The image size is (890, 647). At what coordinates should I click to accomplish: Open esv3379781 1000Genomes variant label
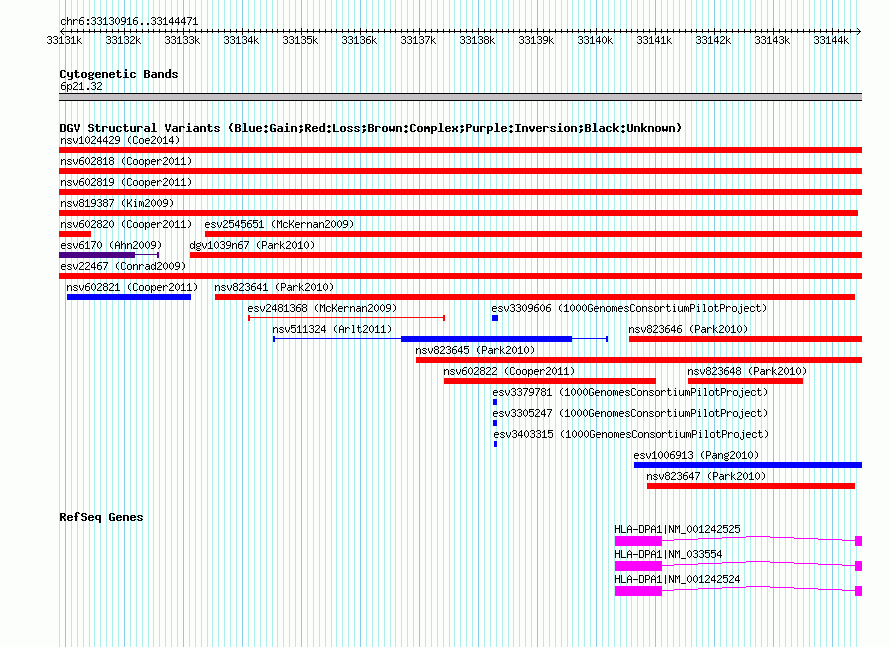click(630, 392)
